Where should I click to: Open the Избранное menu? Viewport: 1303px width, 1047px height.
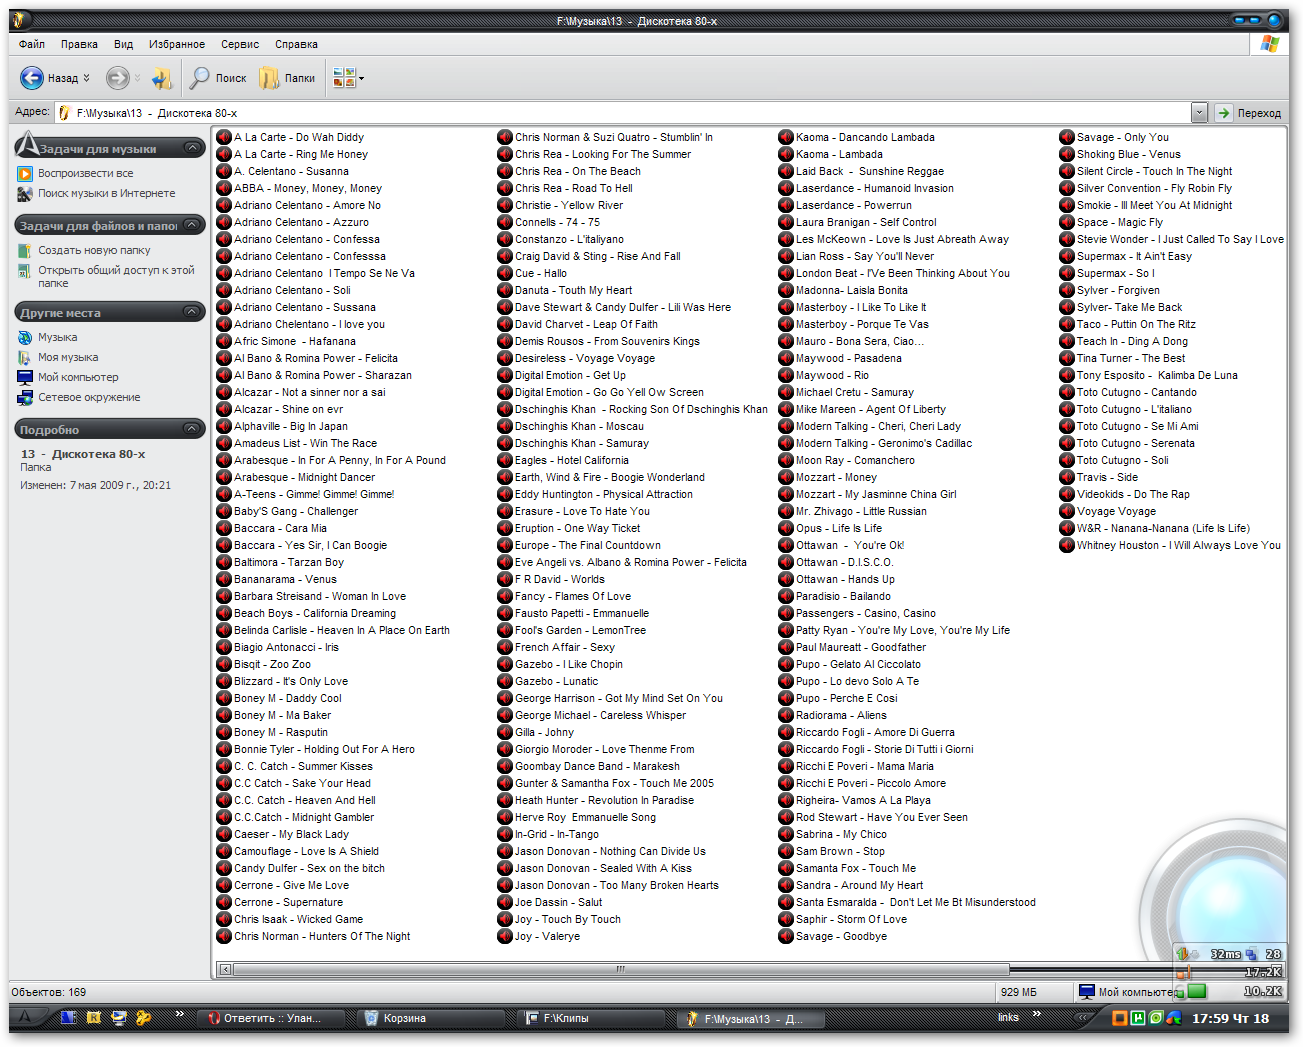point(176,44)
